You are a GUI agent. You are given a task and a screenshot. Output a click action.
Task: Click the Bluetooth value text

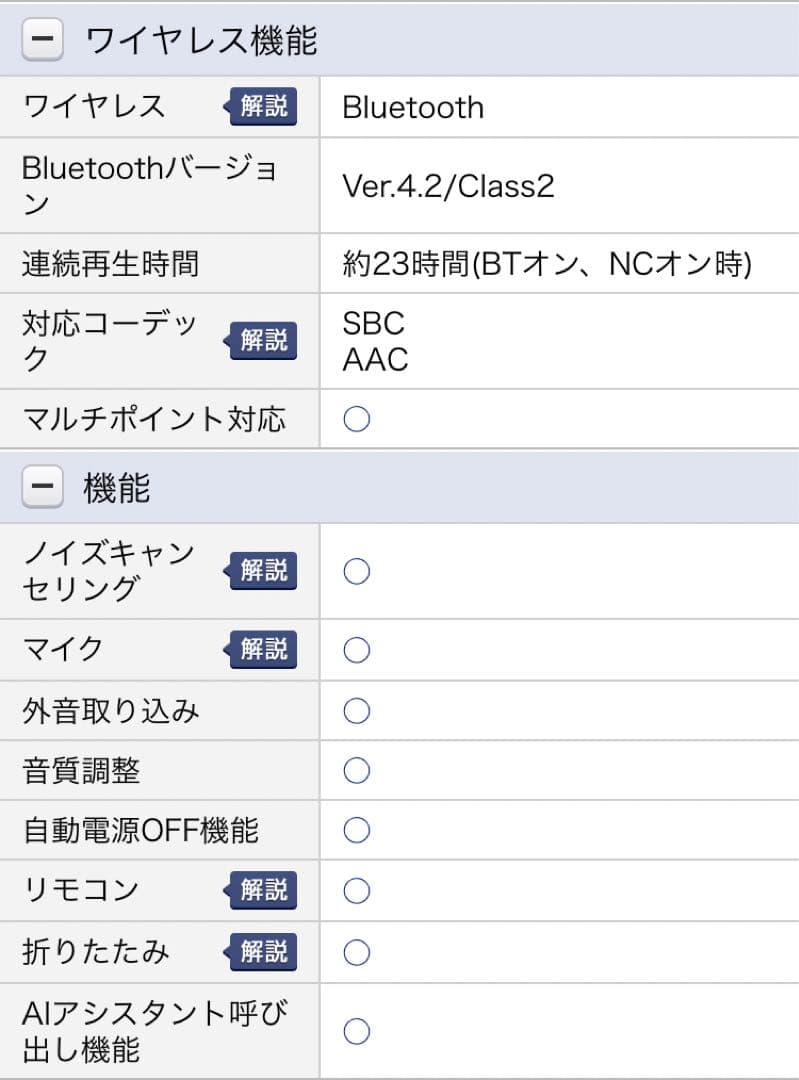click(411, 107)
